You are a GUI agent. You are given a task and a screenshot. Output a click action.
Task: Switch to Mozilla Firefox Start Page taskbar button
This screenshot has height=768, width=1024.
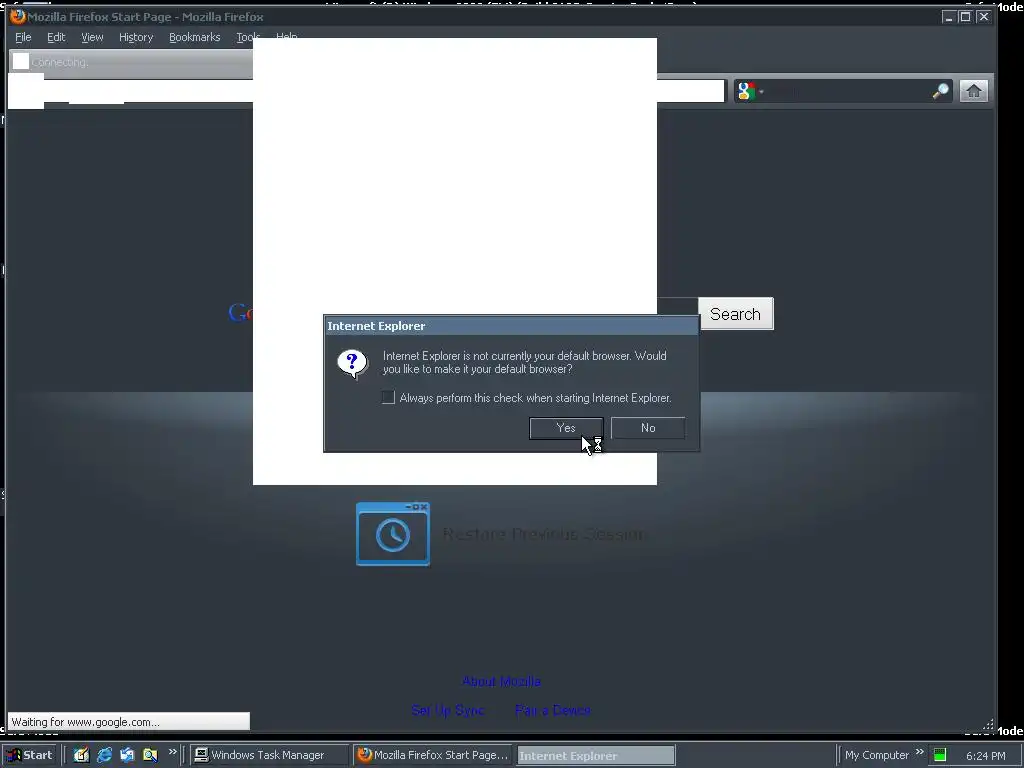434,755
